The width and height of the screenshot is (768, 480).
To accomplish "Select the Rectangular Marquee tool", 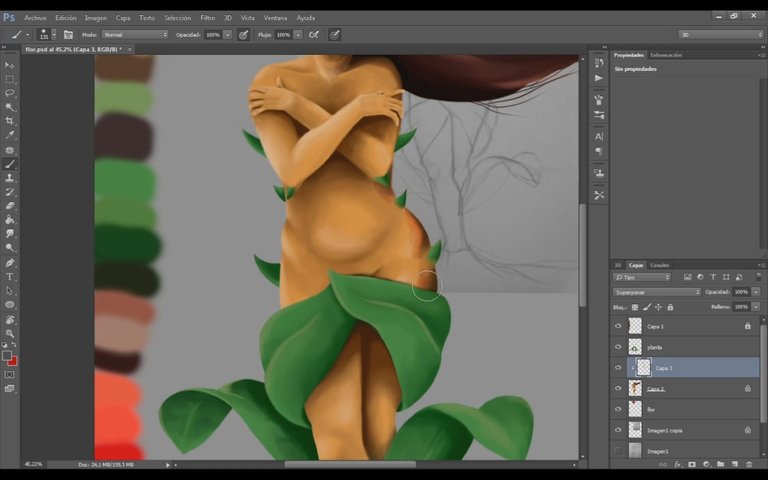I will pyautogui.click(x=9, y=79).
